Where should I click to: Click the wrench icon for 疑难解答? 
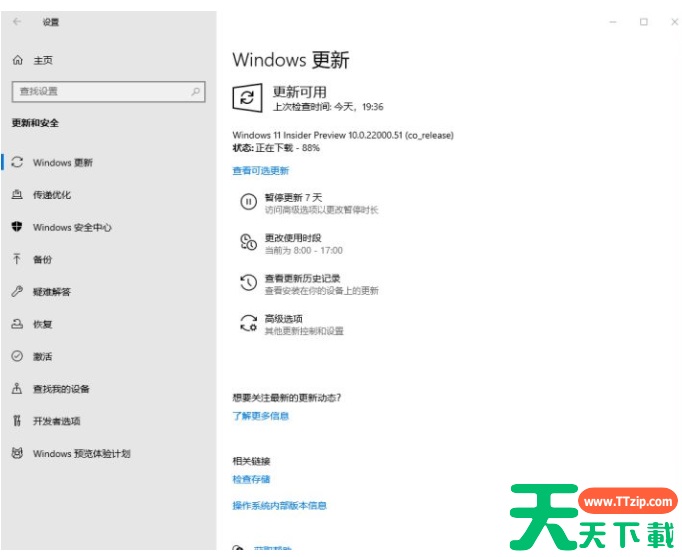click(17, 291)
